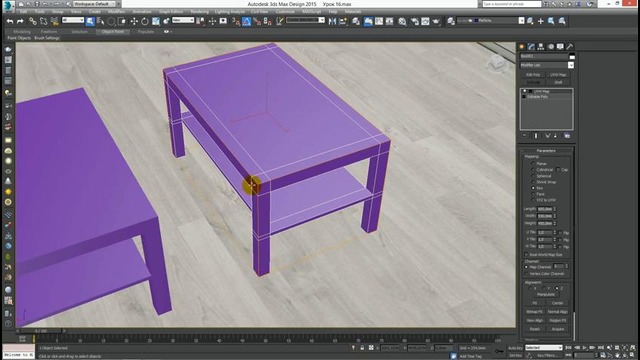The width and height of the screenshot is (640, 360).
Task: Select Planar mapping radio button
Action: click(533, 163)
